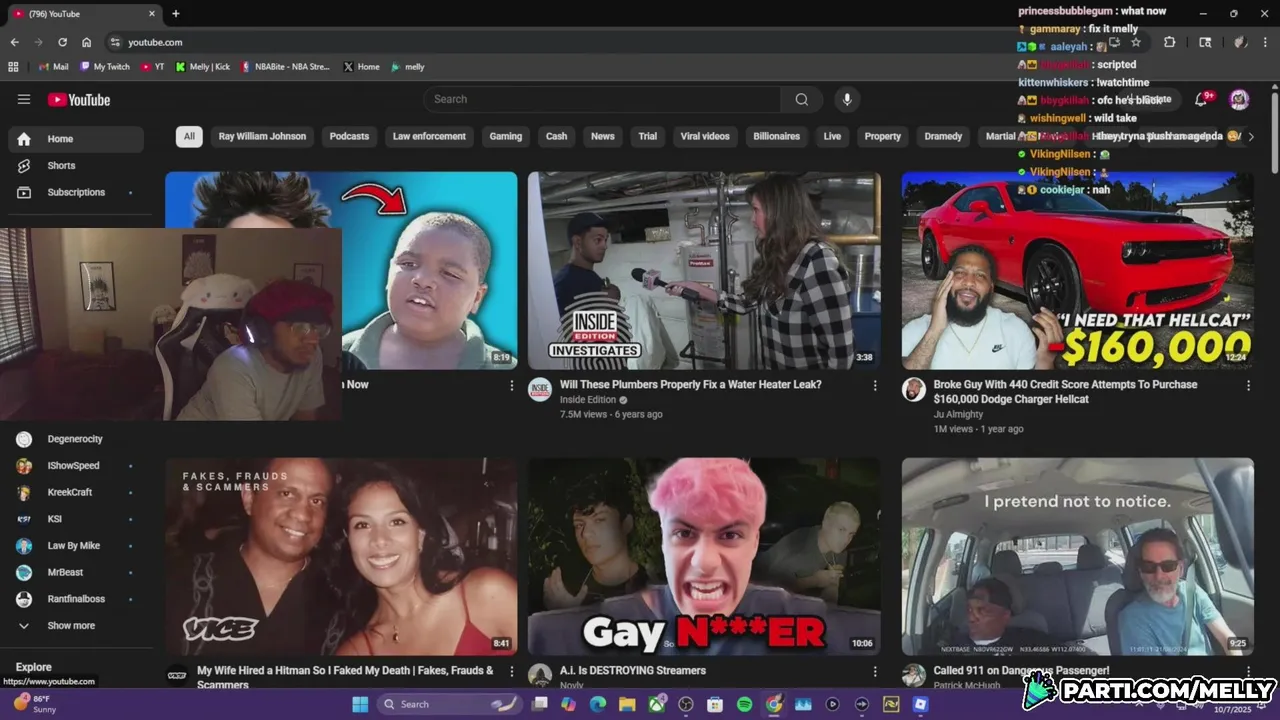Select the Viral videos chip
Viewport: 1280px width, 720px height.
705,136
